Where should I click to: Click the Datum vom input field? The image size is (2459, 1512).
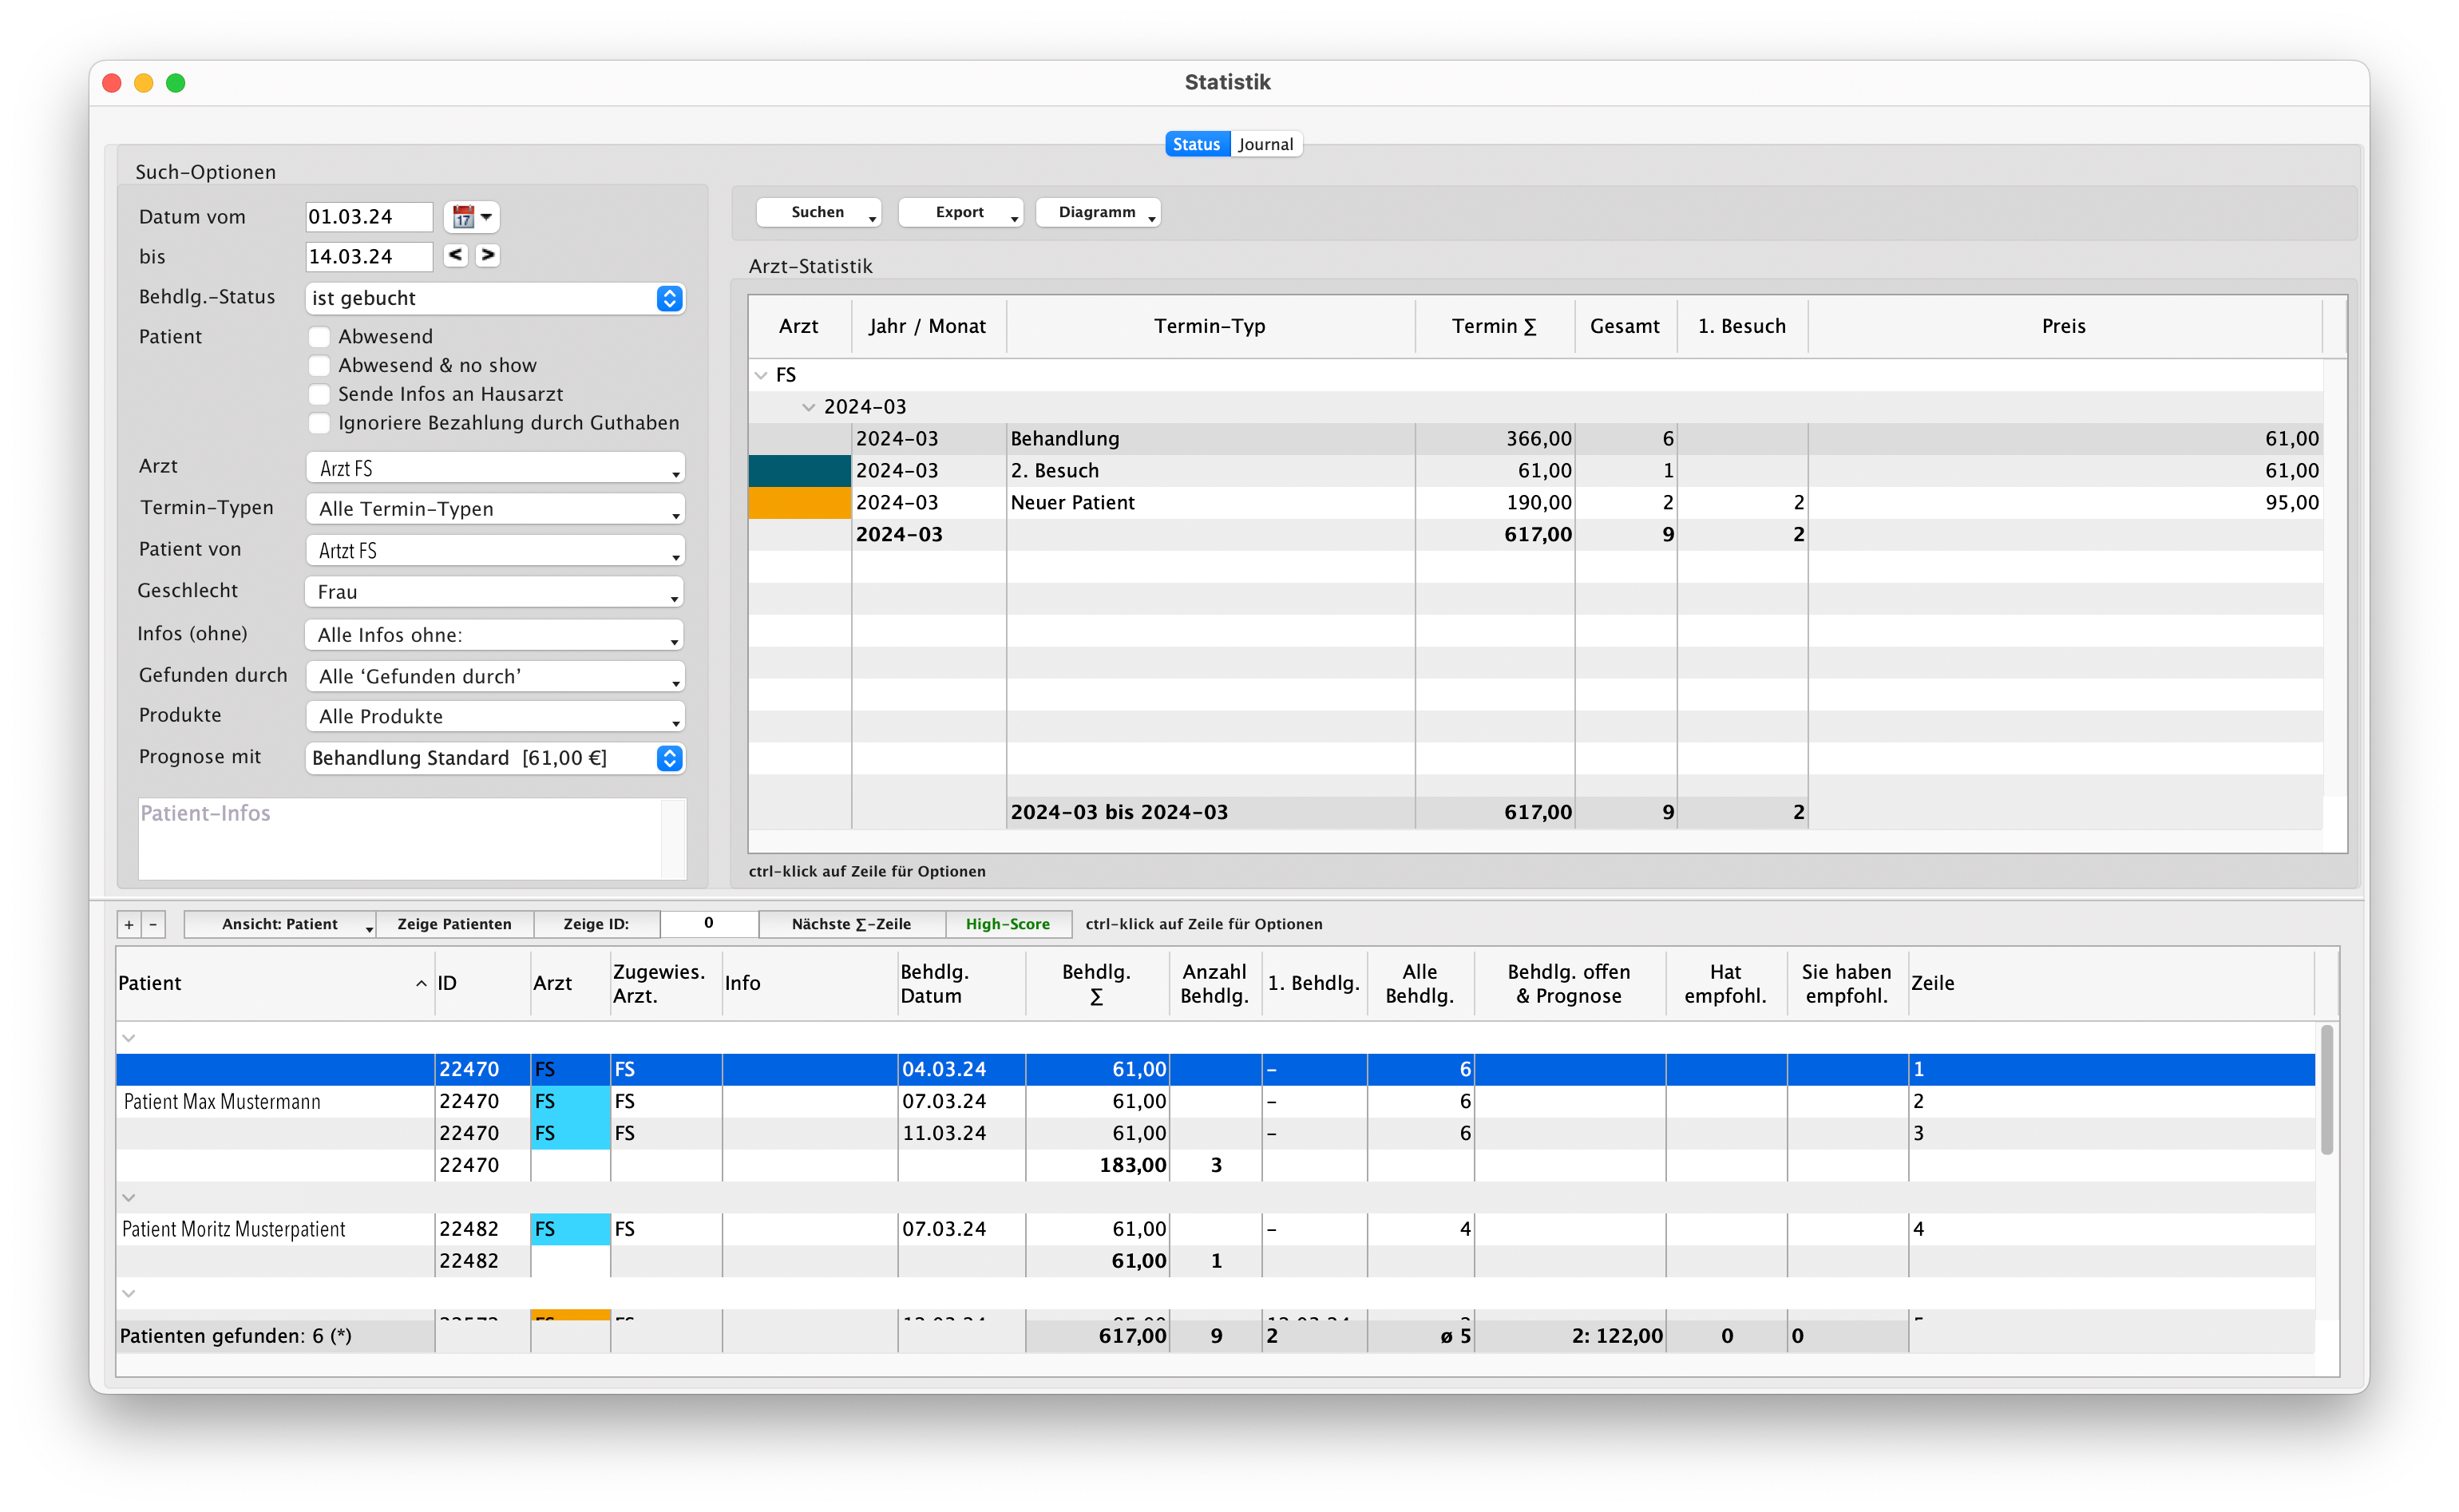pyautogui.click(x=368, y=216)
